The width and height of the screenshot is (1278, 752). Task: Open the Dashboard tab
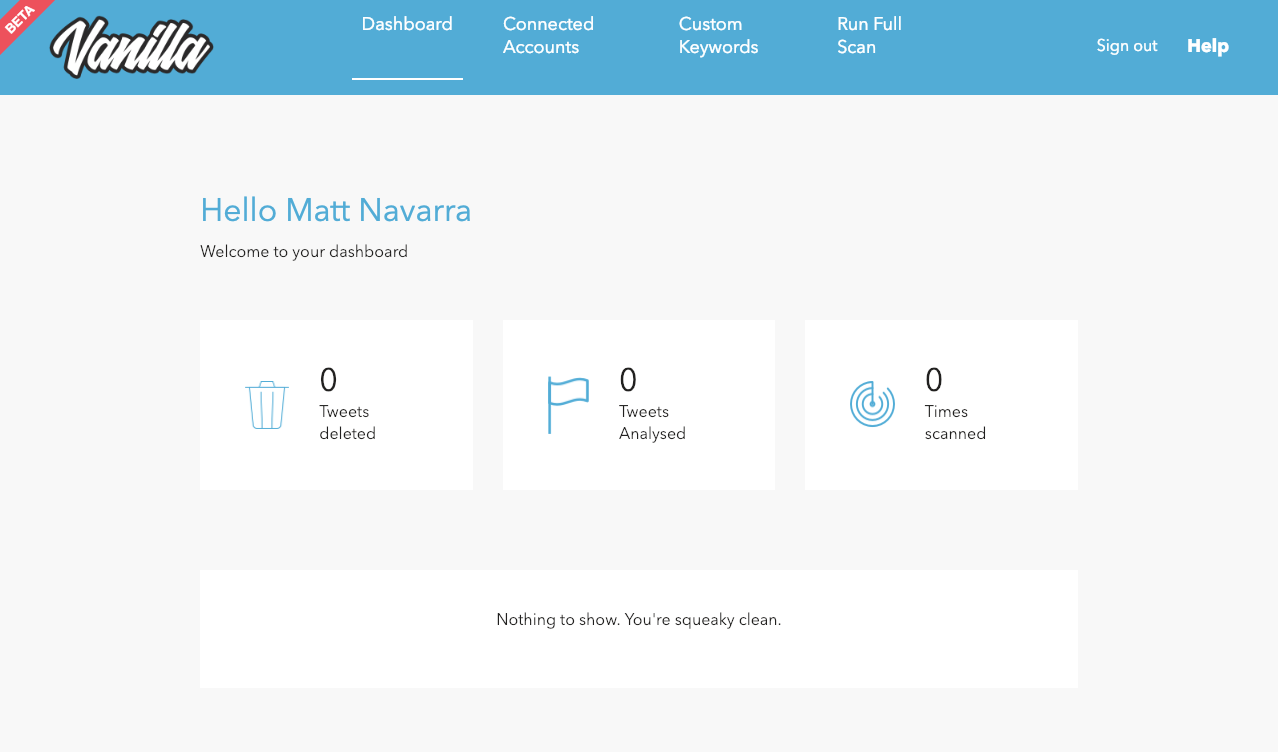(x=407, y=24)
